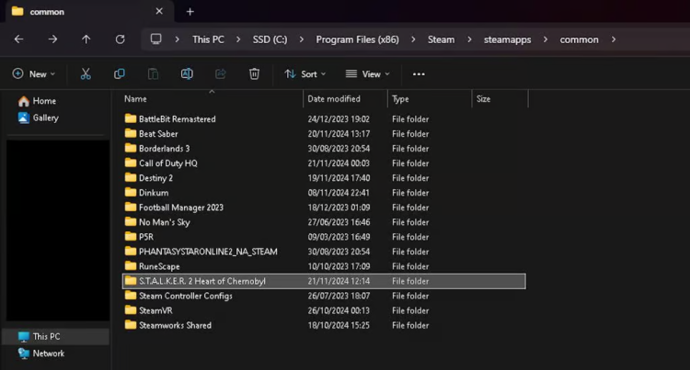
Task: Select S.T.A.L.K.E.R. 2 Heart of Chernobyl folder
Action: point(324,281)
